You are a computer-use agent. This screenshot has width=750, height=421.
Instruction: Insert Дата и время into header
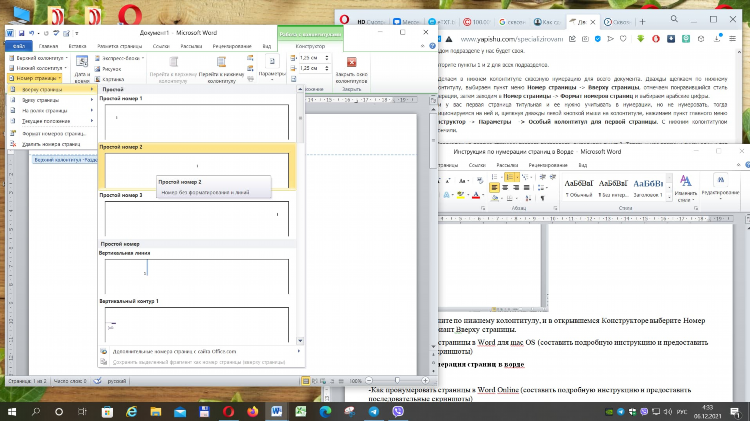click(82, 69)
